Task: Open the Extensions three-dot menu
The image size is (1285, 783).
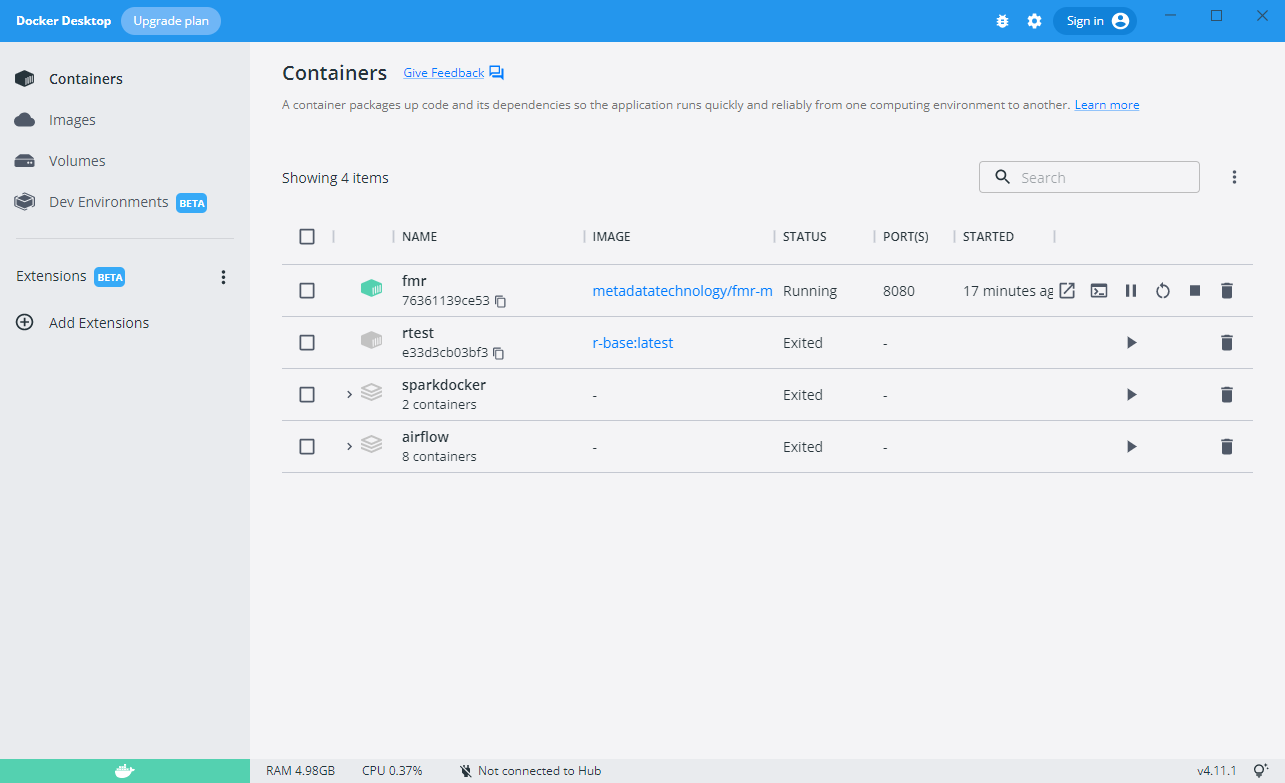Action: tap(224, 277)
